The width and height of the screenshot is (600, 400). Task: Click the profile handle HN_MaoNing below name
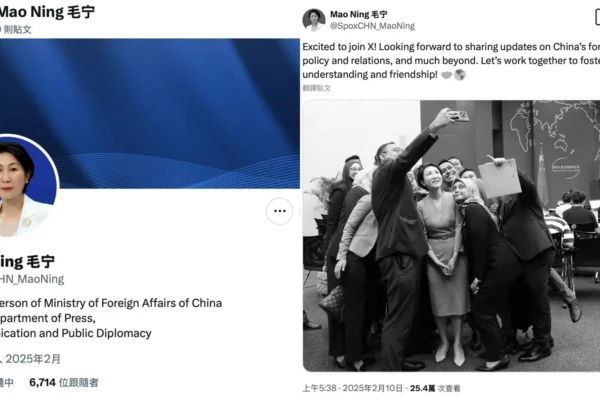(32, 279)
